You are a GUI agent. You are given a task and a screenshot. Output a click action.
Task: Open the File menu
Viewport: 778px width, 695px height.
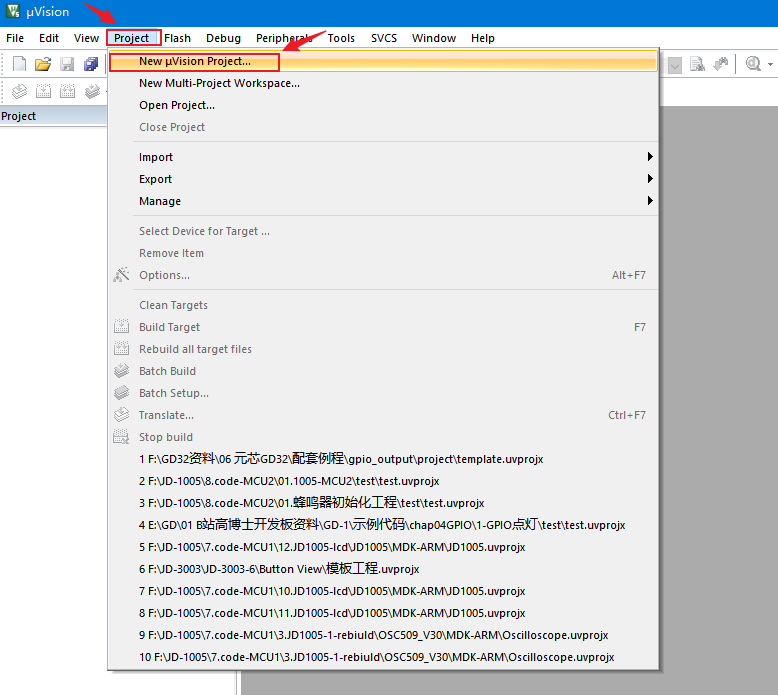(15, 38)
